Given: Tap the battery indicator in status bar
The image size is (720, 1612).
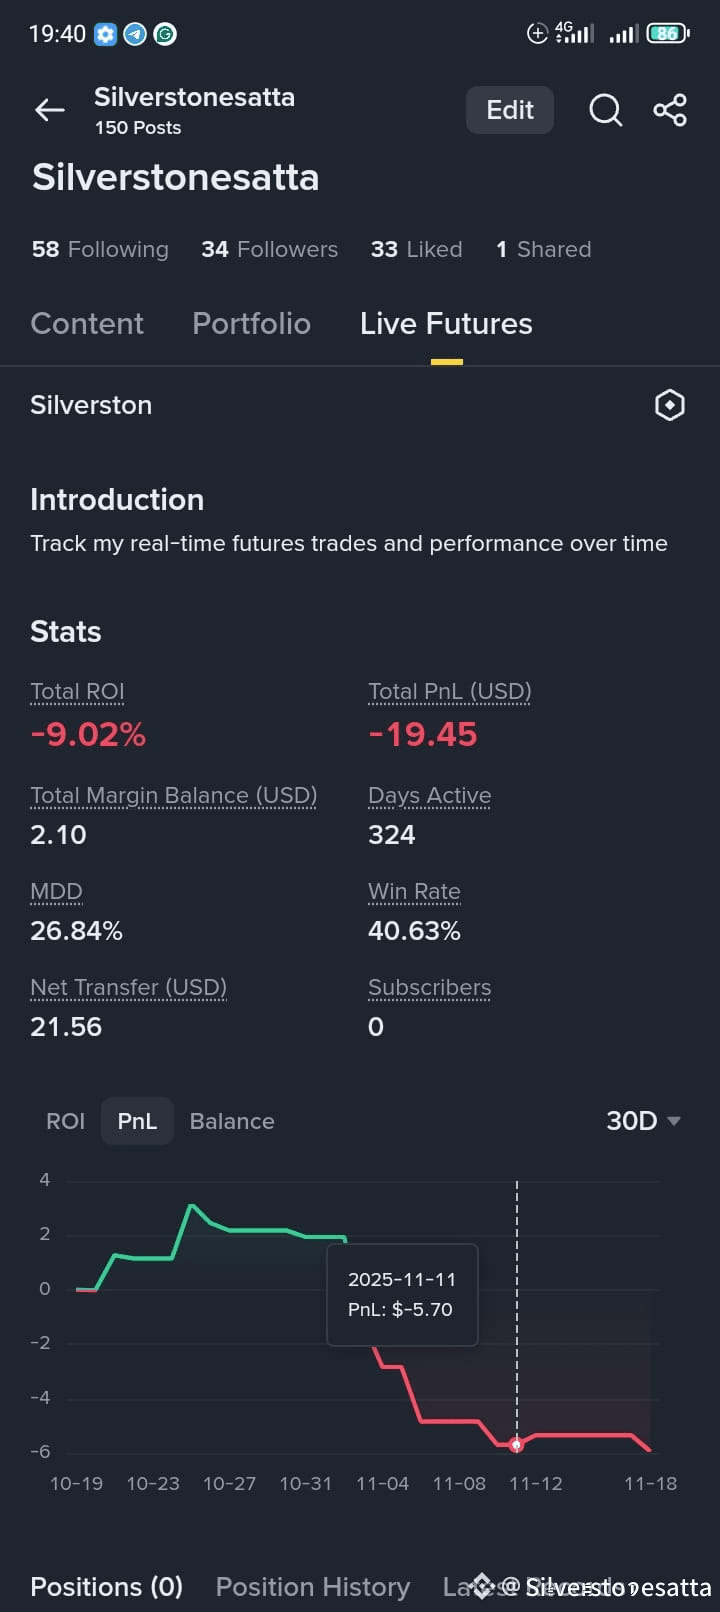Looking at the screenshot, I should click(667, 34).
